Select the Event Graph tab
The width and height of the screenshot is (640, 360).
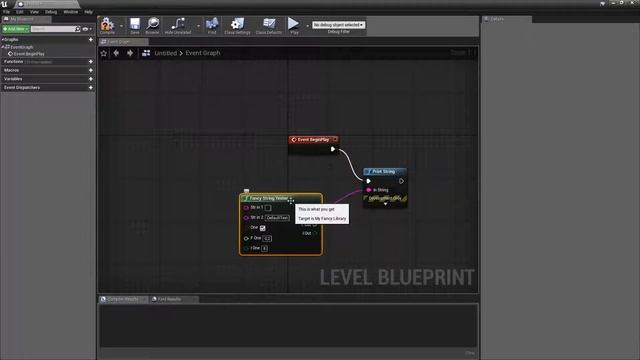tap(124, 42)
